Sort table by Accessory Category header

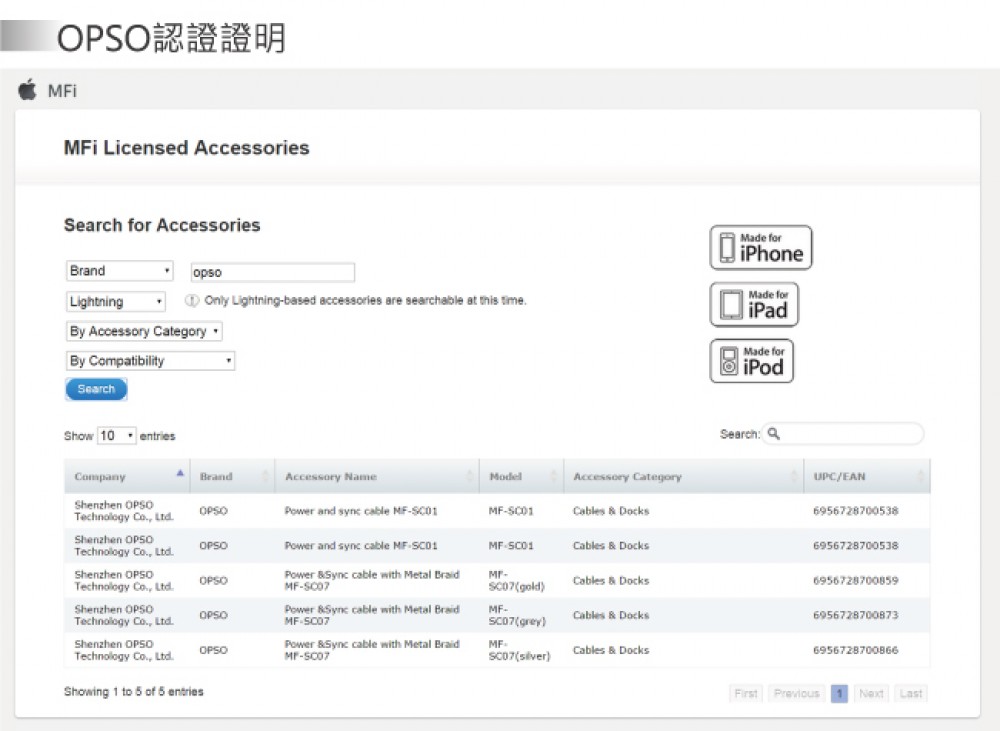click(684, 476)
